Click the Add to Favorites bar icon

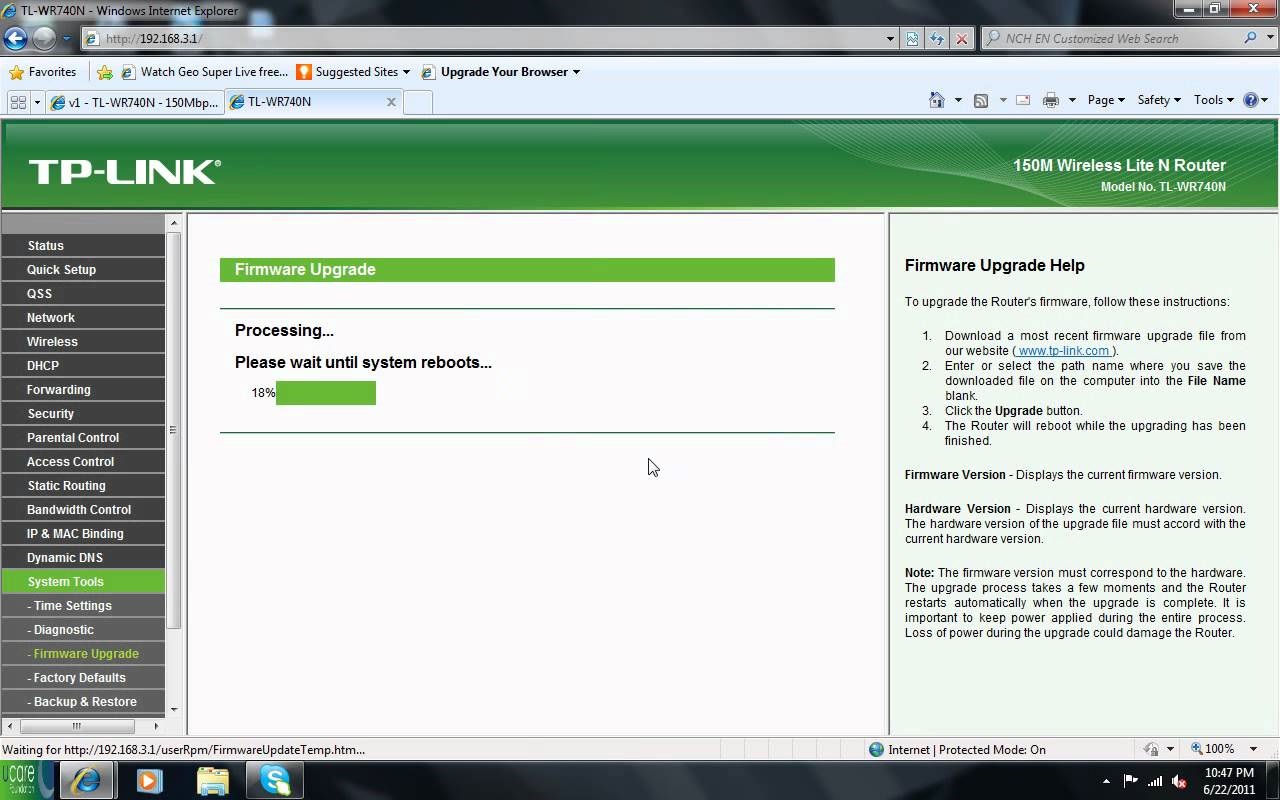106,72
